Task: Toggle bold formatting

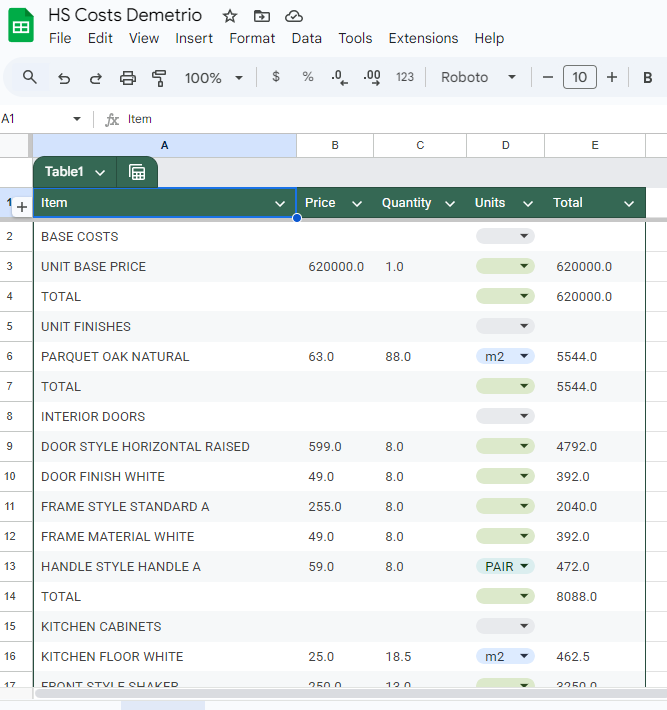Action: 648,77
